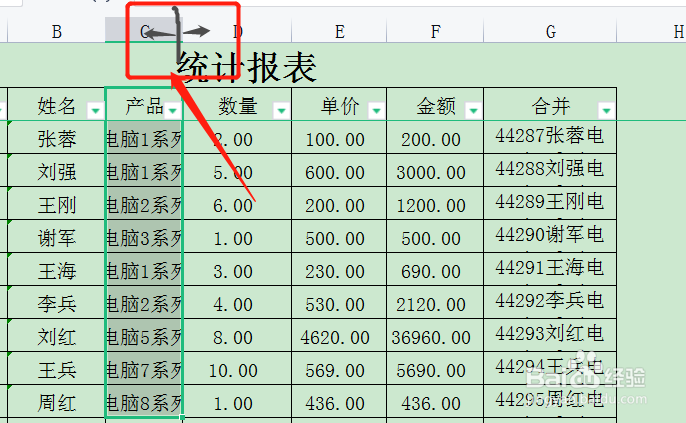Viewport: 686px width, 423px height.
Task: Open the 产品 column filter dropdown
Action: tap(173, 111)
